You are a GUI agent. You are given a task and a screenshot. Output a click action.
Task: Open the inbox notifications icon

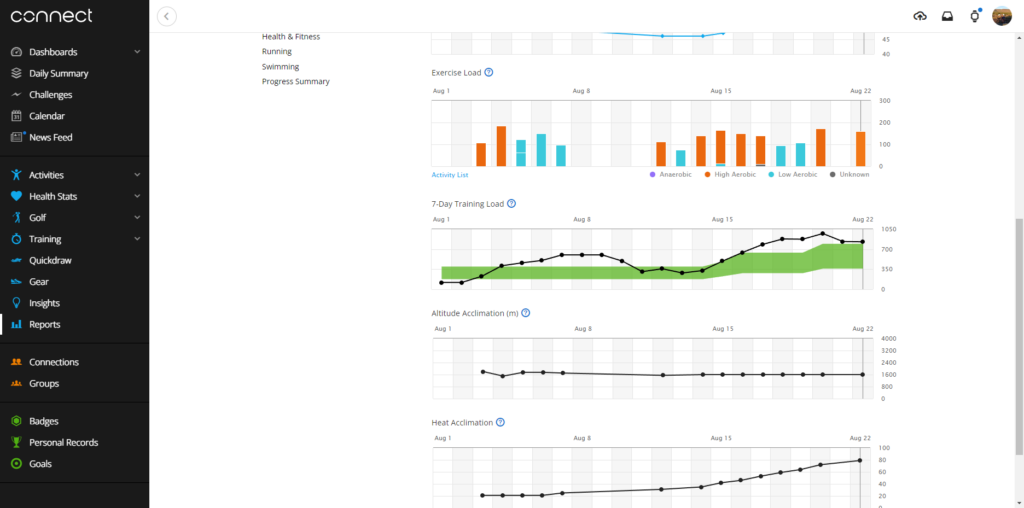[x=947, y=16]
